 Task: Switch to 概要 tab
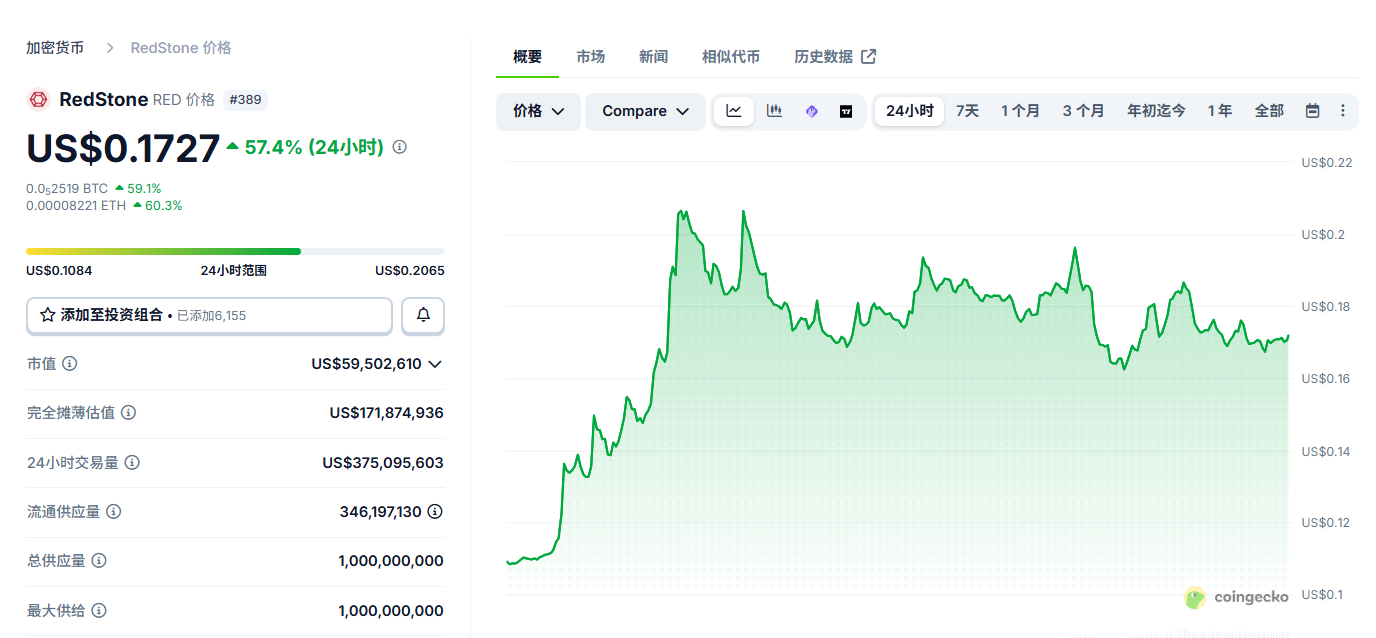click(527, 57)
